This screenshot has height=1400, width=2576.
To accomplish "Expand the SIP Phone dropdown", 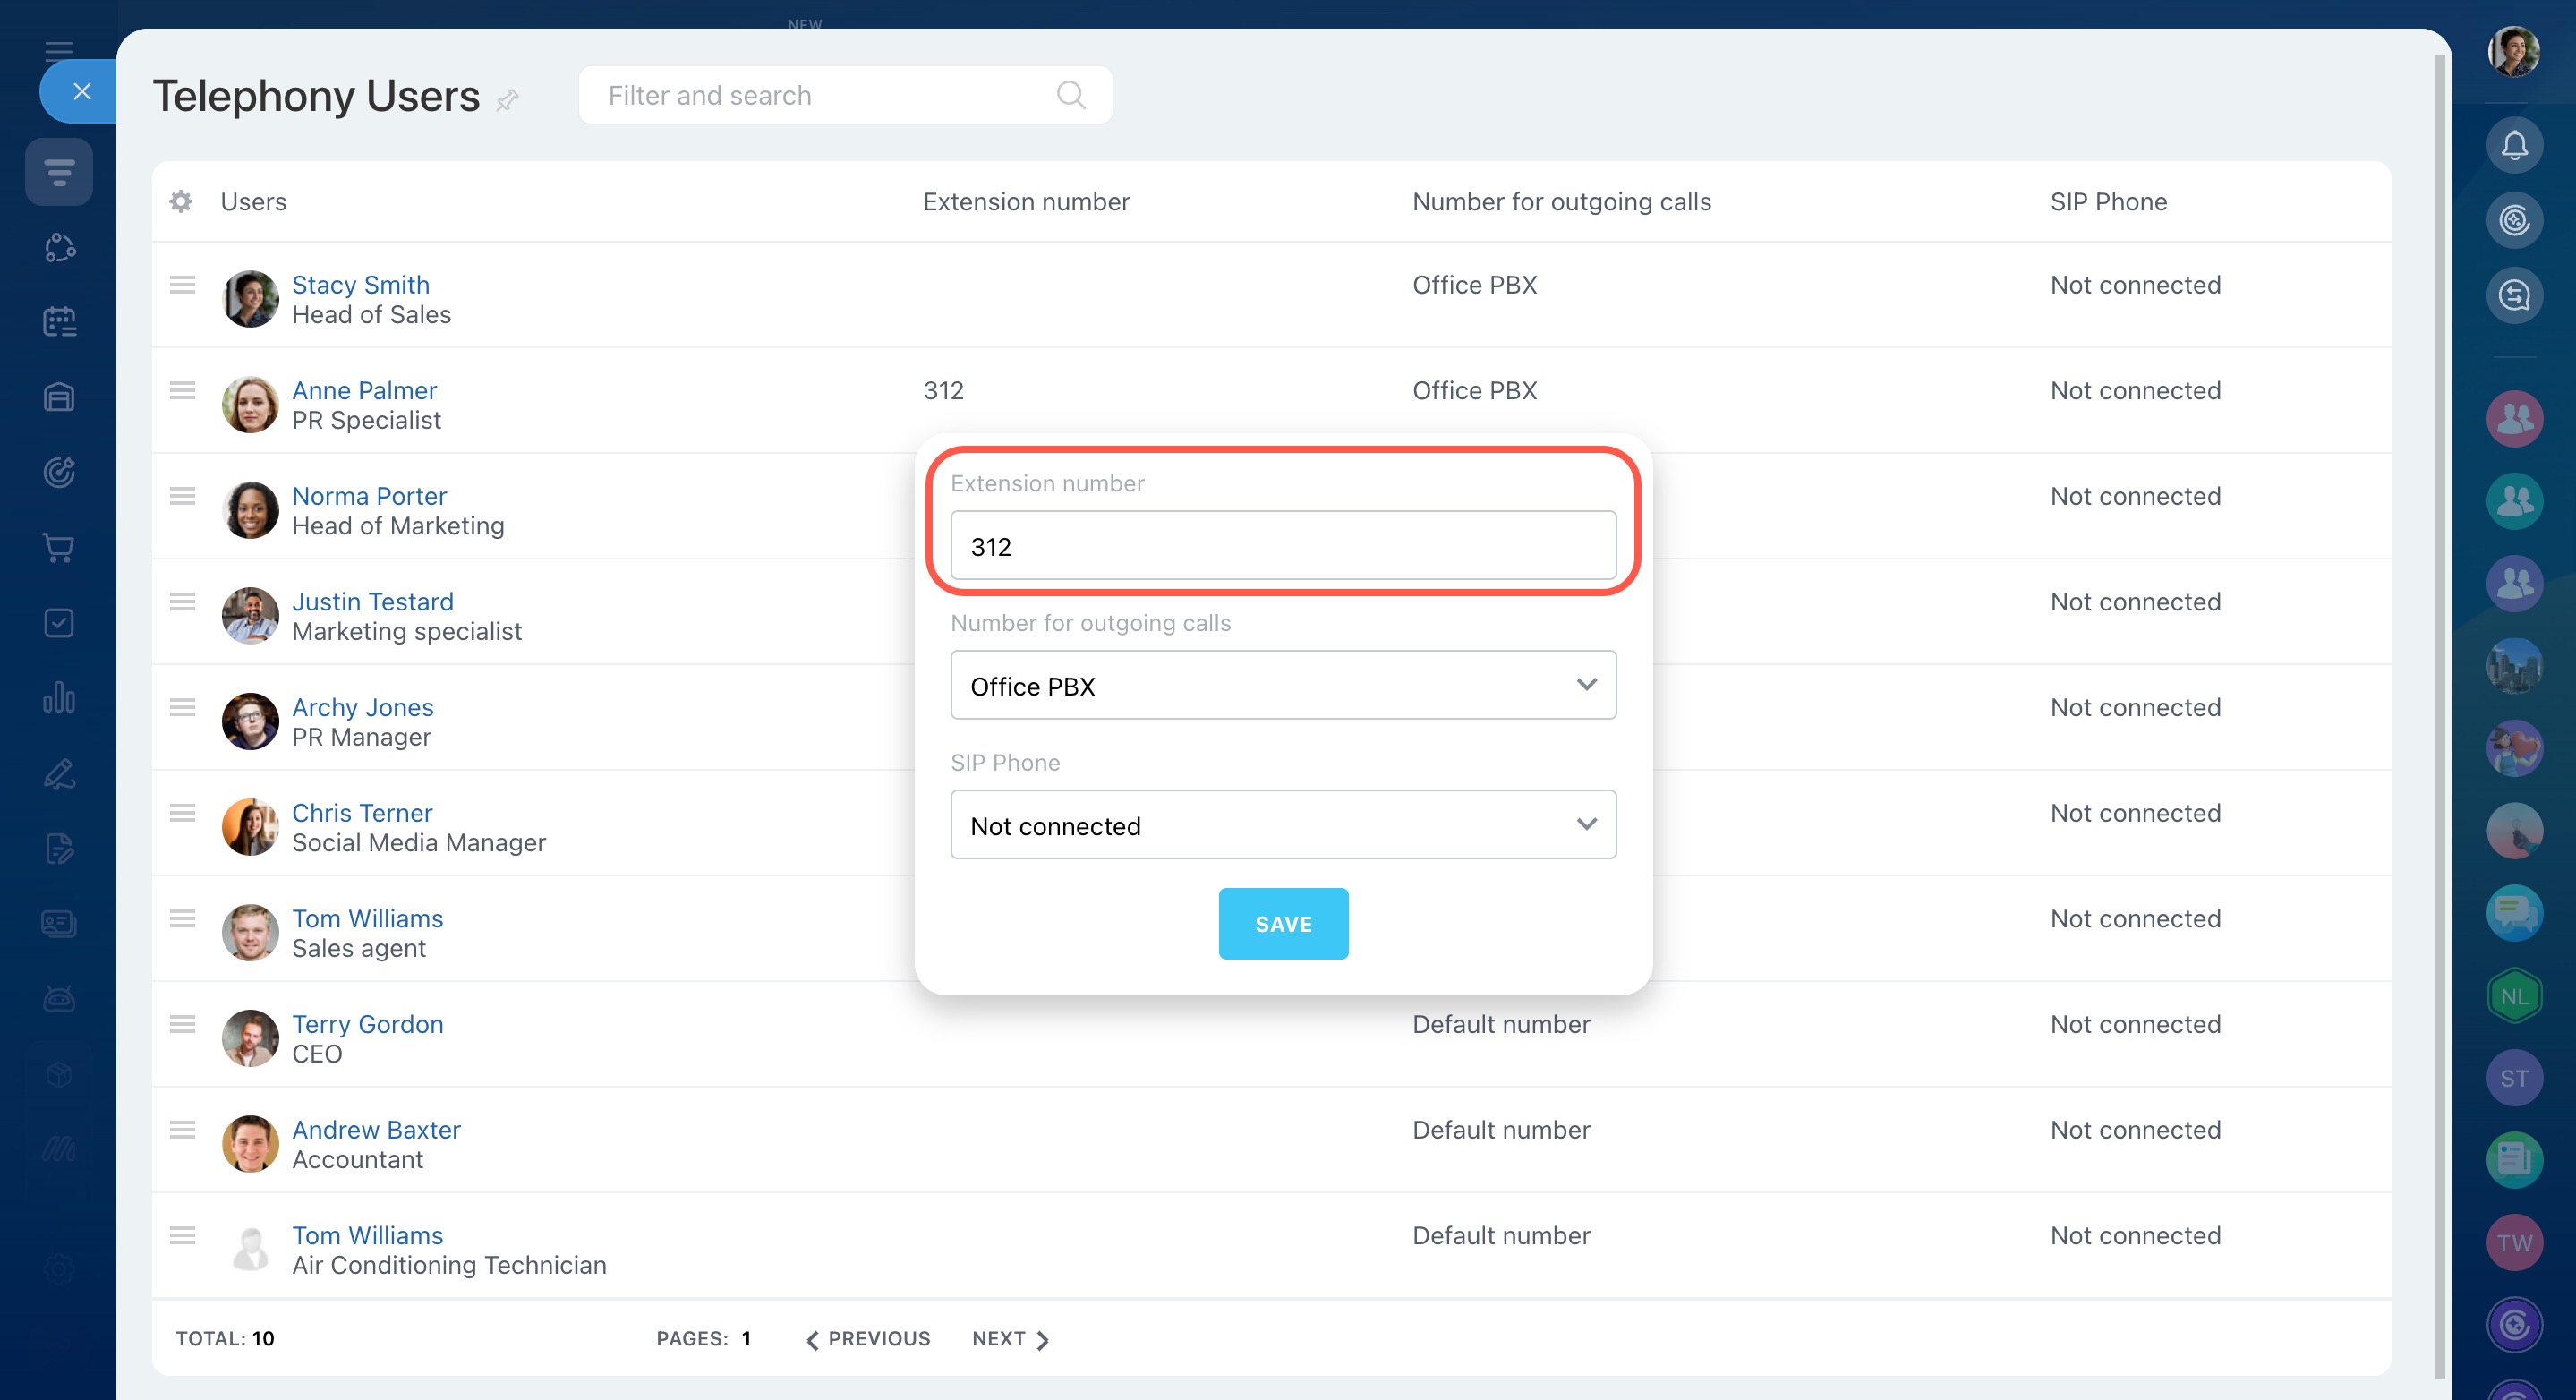I will click(x=1282, y=825).
